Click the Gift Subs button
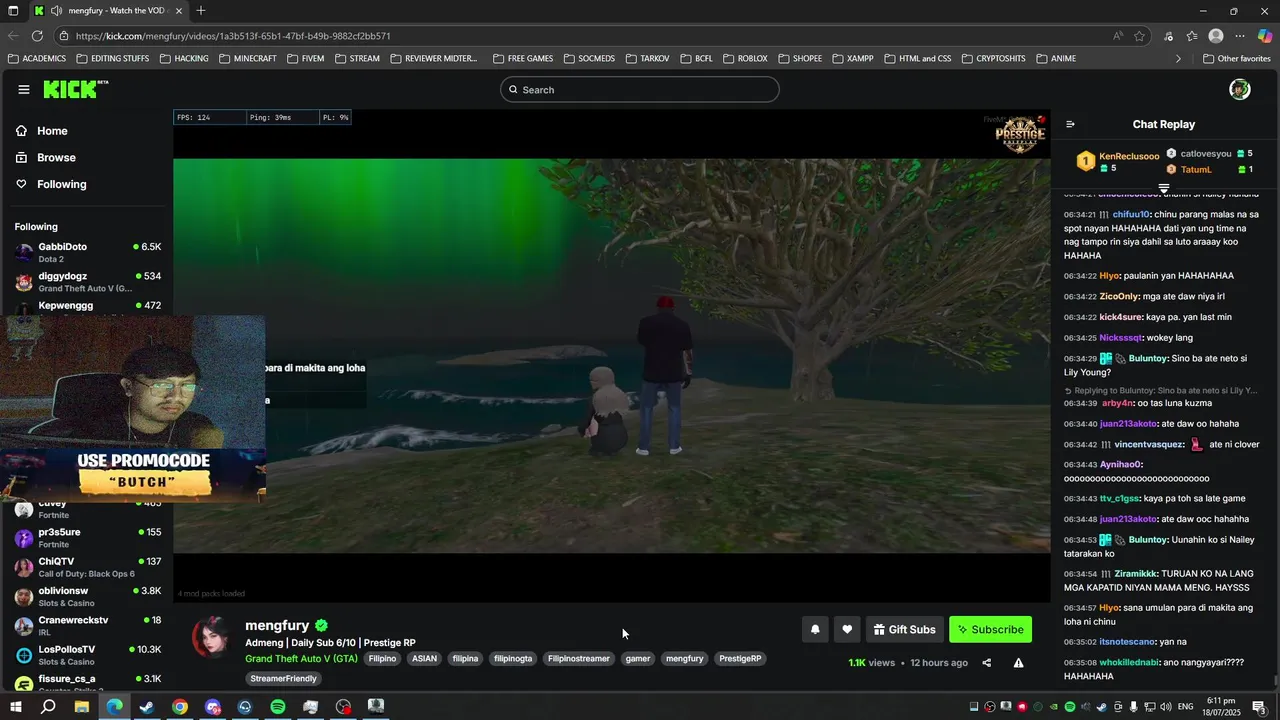This screenshot has height=720, width=1280. 904,629
